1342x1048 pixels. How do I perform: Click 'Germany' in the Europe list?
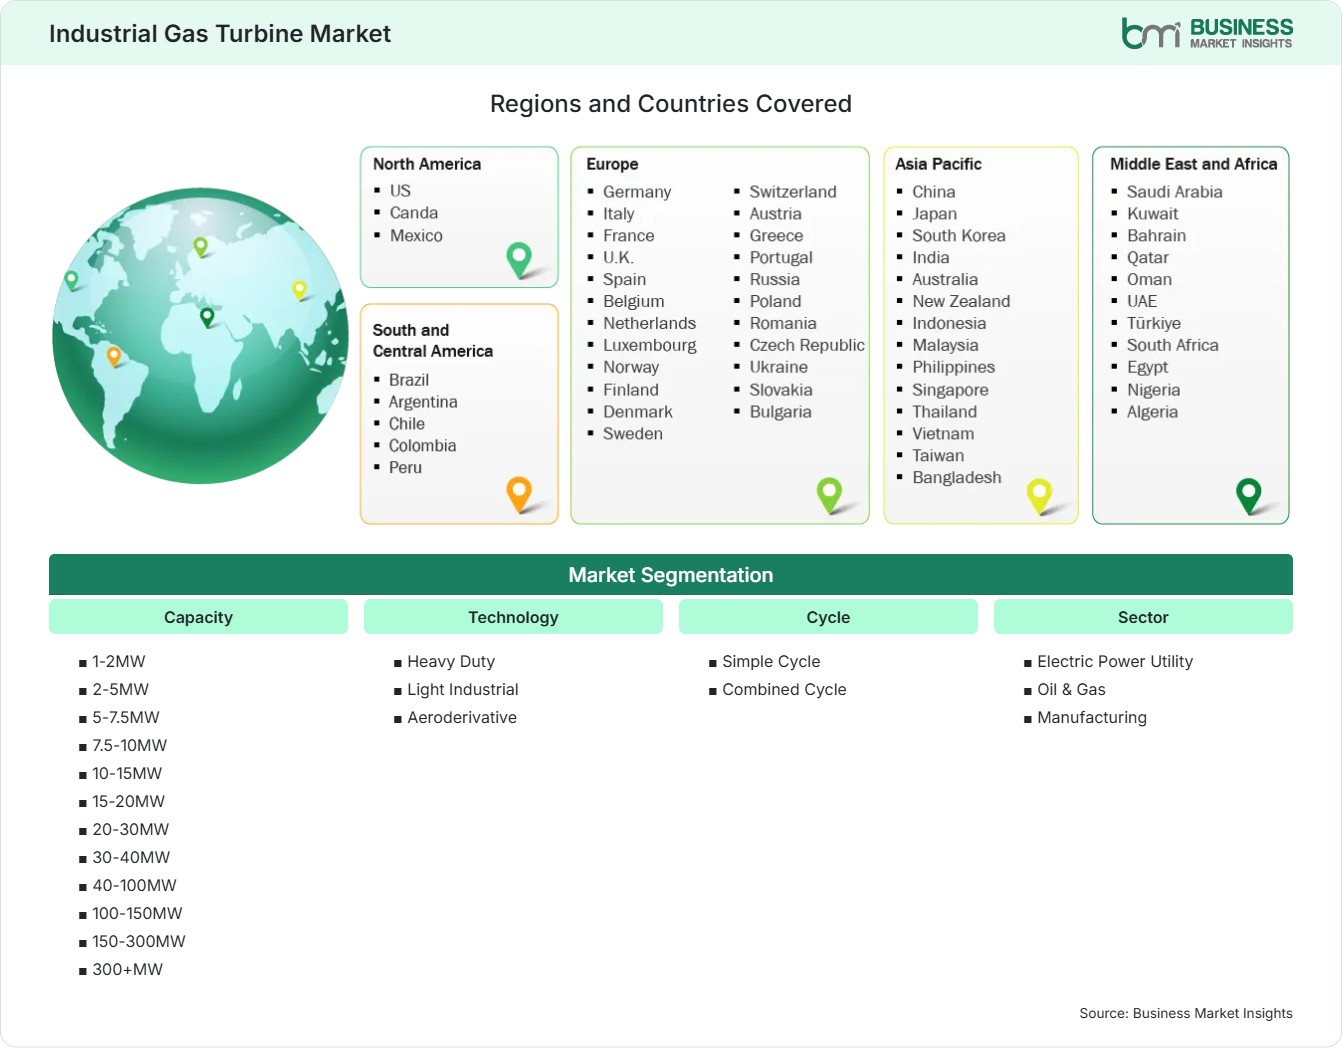click(x=637, y=192)
